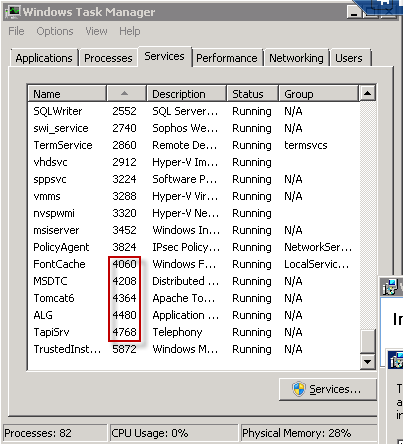
Task: Click the 'LocalServic...' group cell
Action: click(317, 264)
